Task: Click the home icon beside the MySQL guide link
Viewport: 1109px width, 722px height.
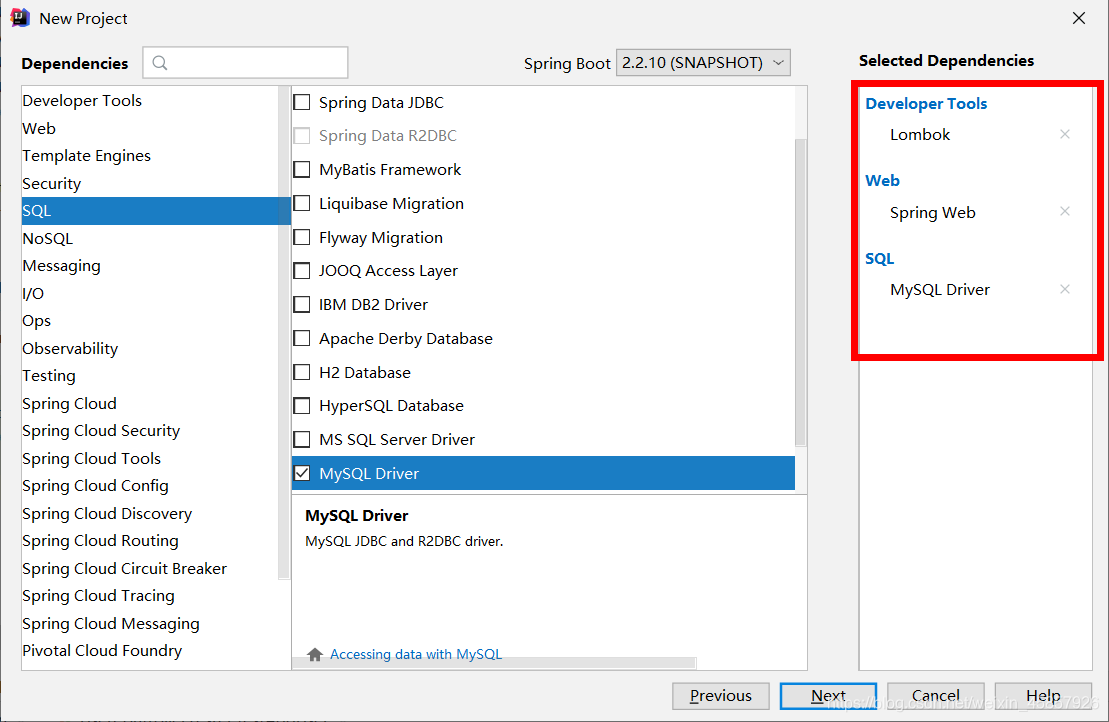Action: [315, 654]
